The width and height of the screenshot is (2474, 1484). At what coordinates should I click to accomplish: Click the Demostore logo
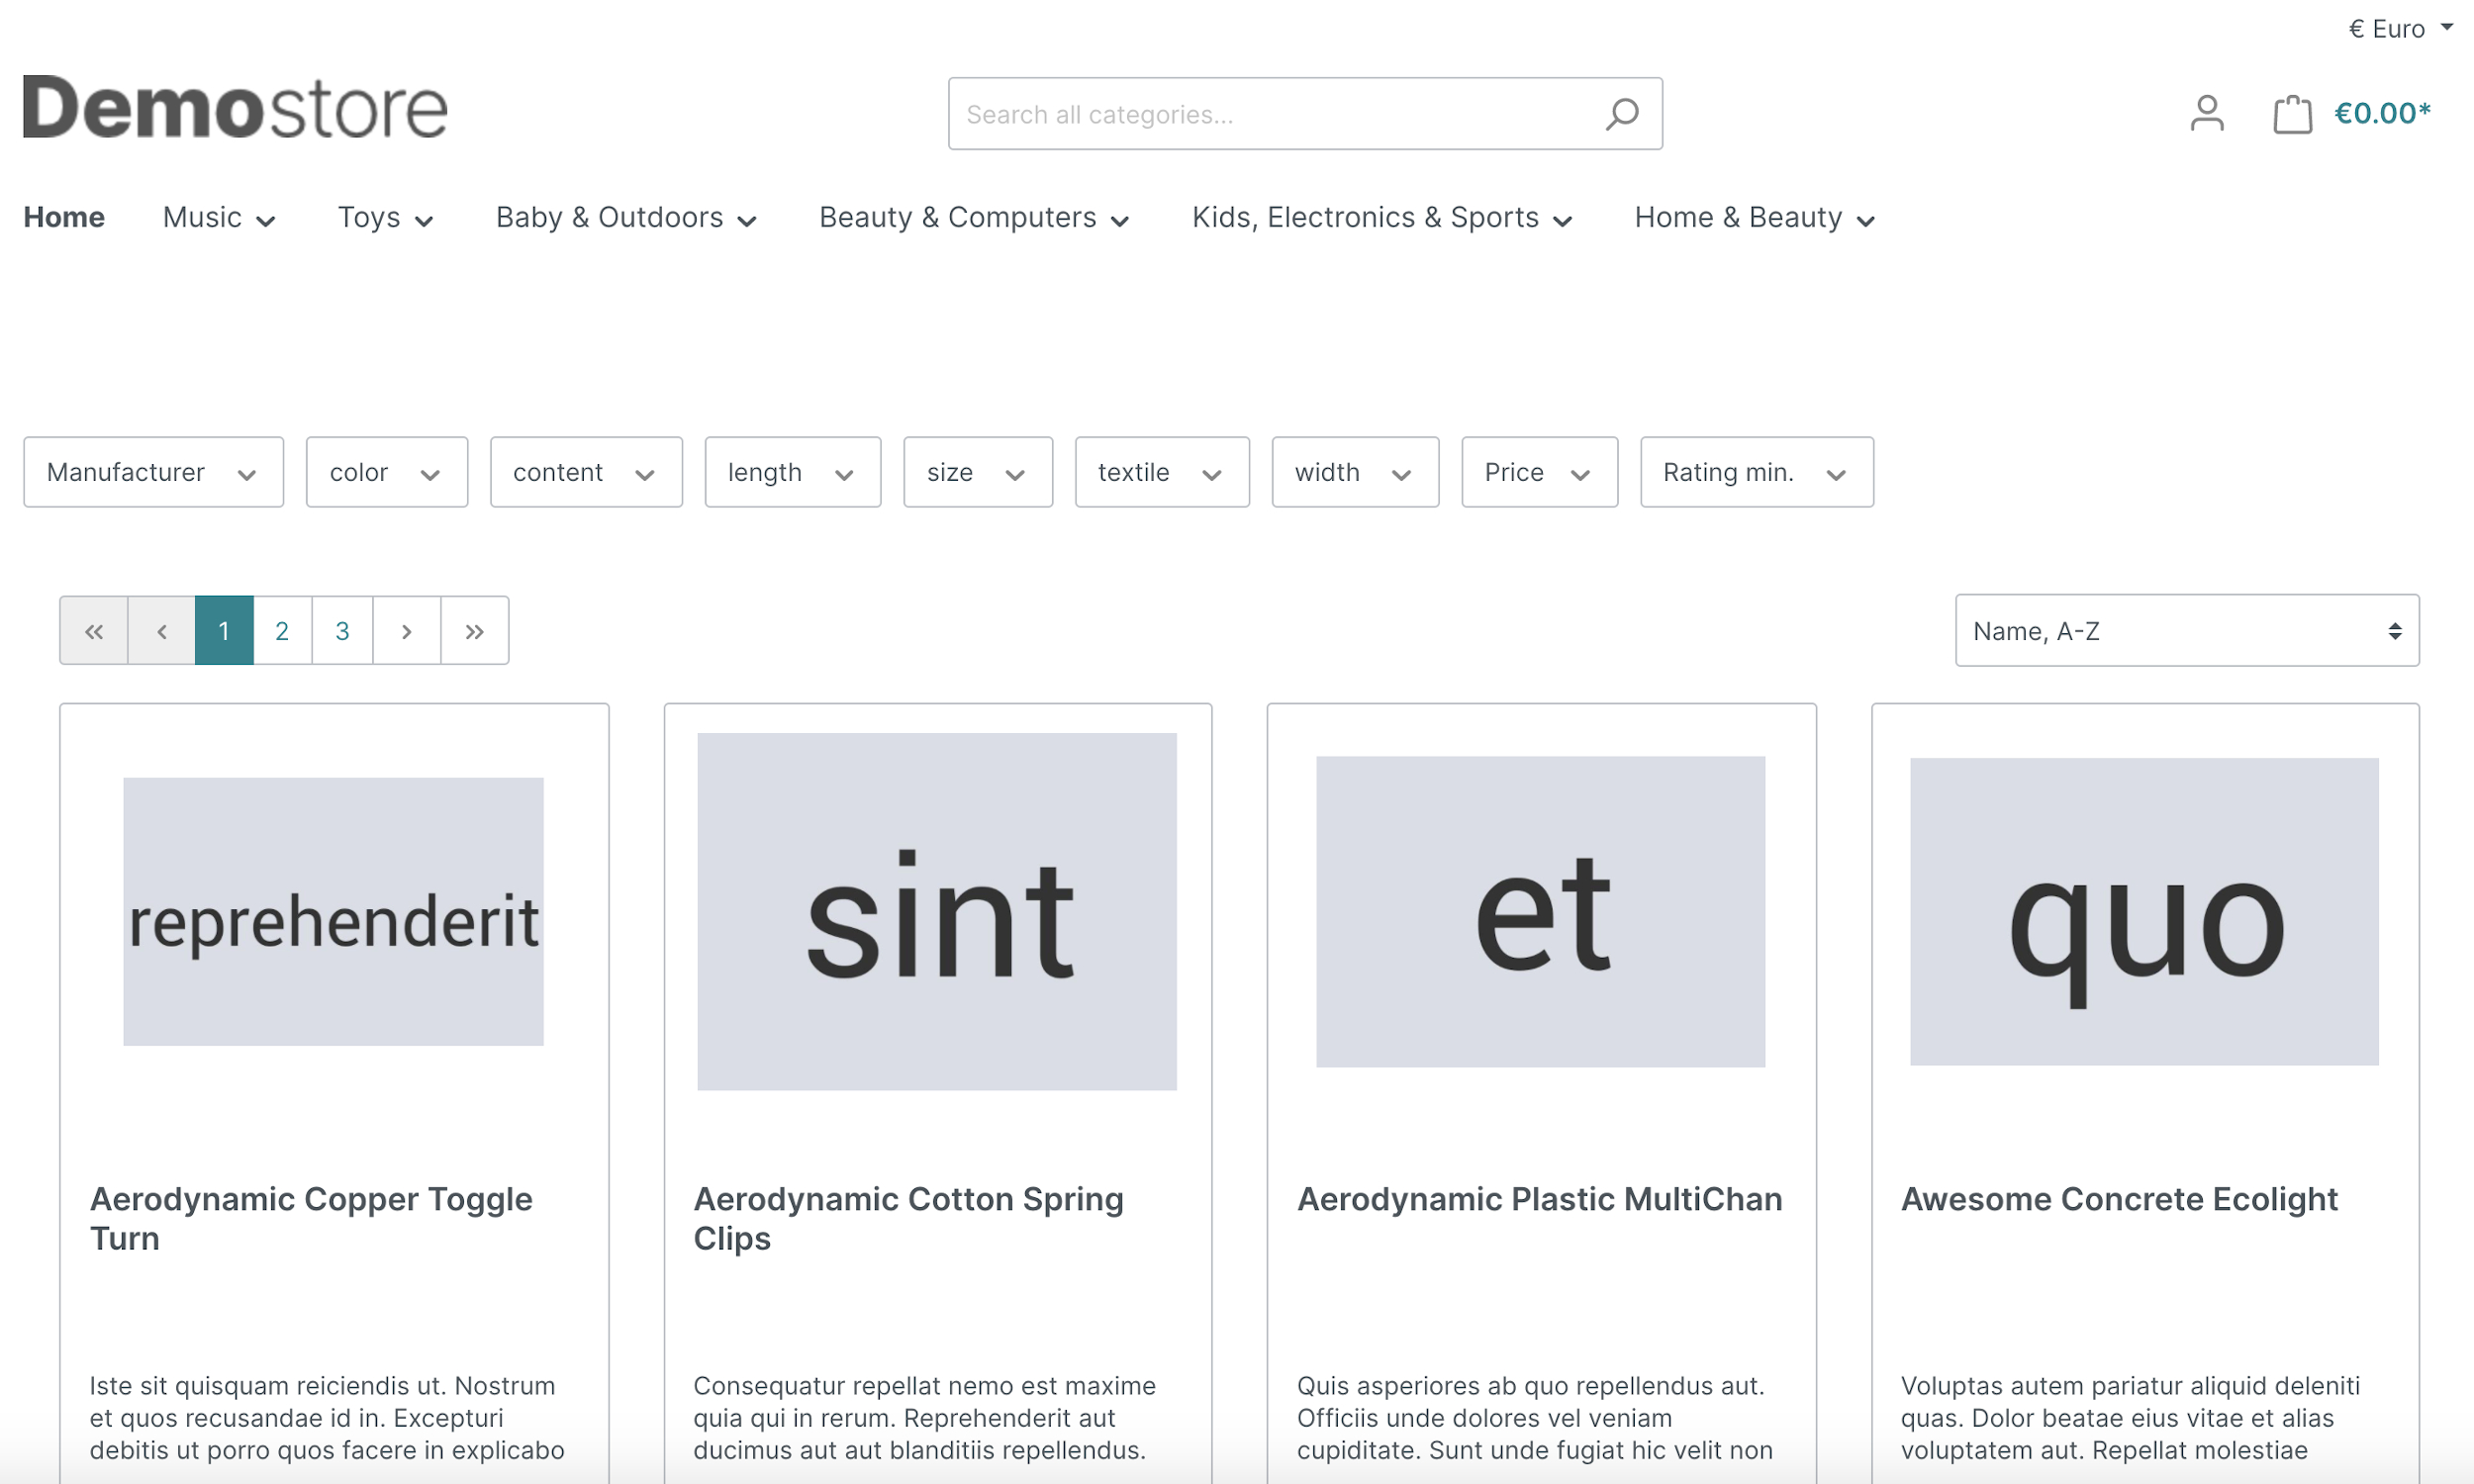(235, 107)
